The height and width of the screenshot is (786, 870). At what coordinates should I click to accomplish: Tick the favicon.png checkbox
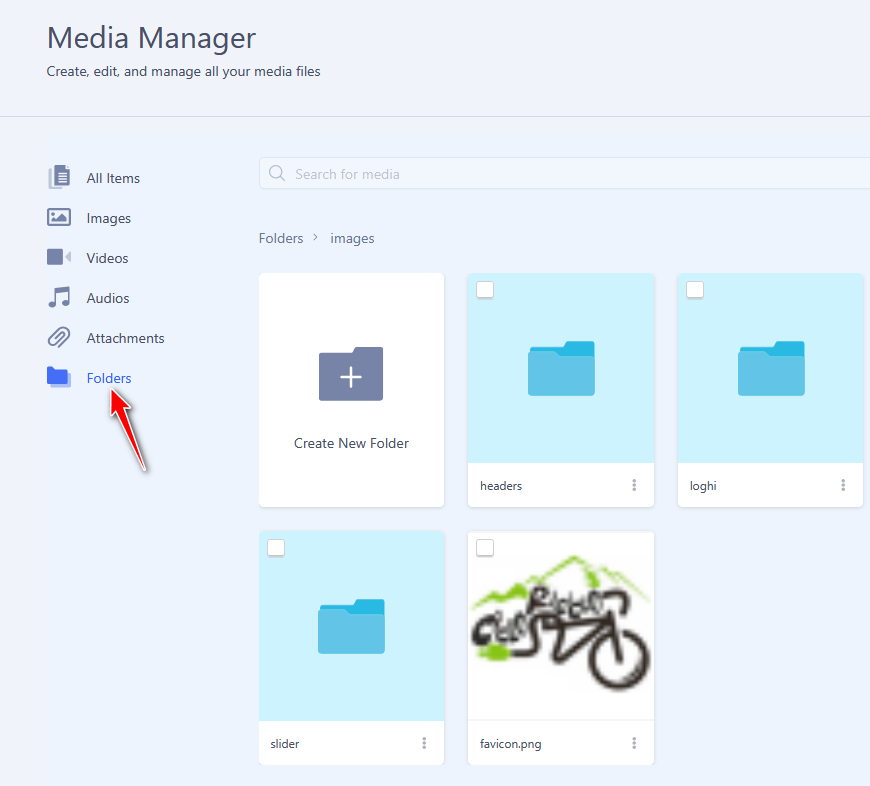[485, 548]
